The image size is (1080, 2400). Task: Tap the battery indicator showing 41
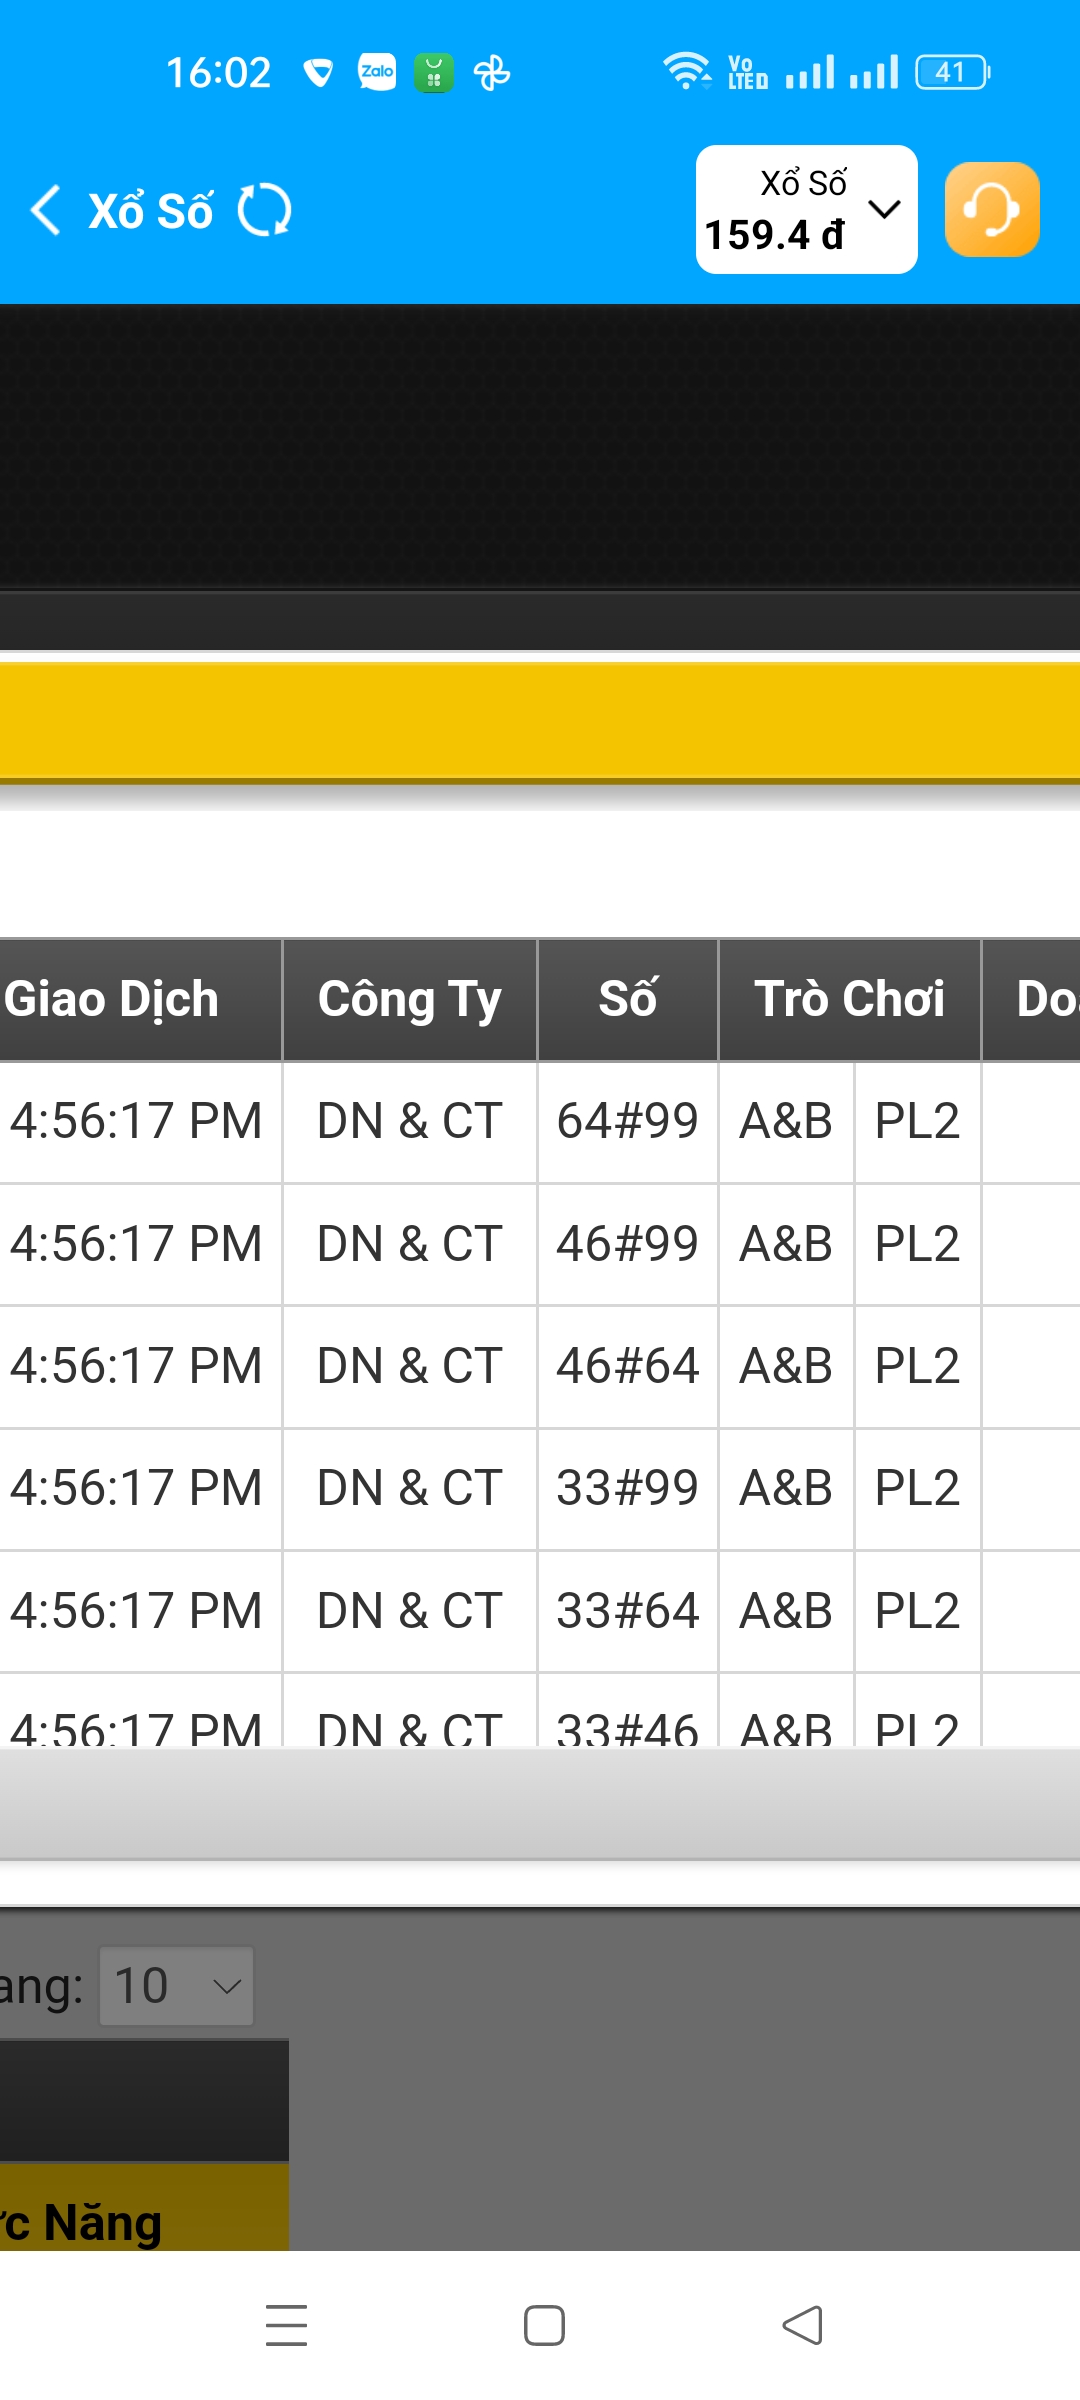coord(952,72)
